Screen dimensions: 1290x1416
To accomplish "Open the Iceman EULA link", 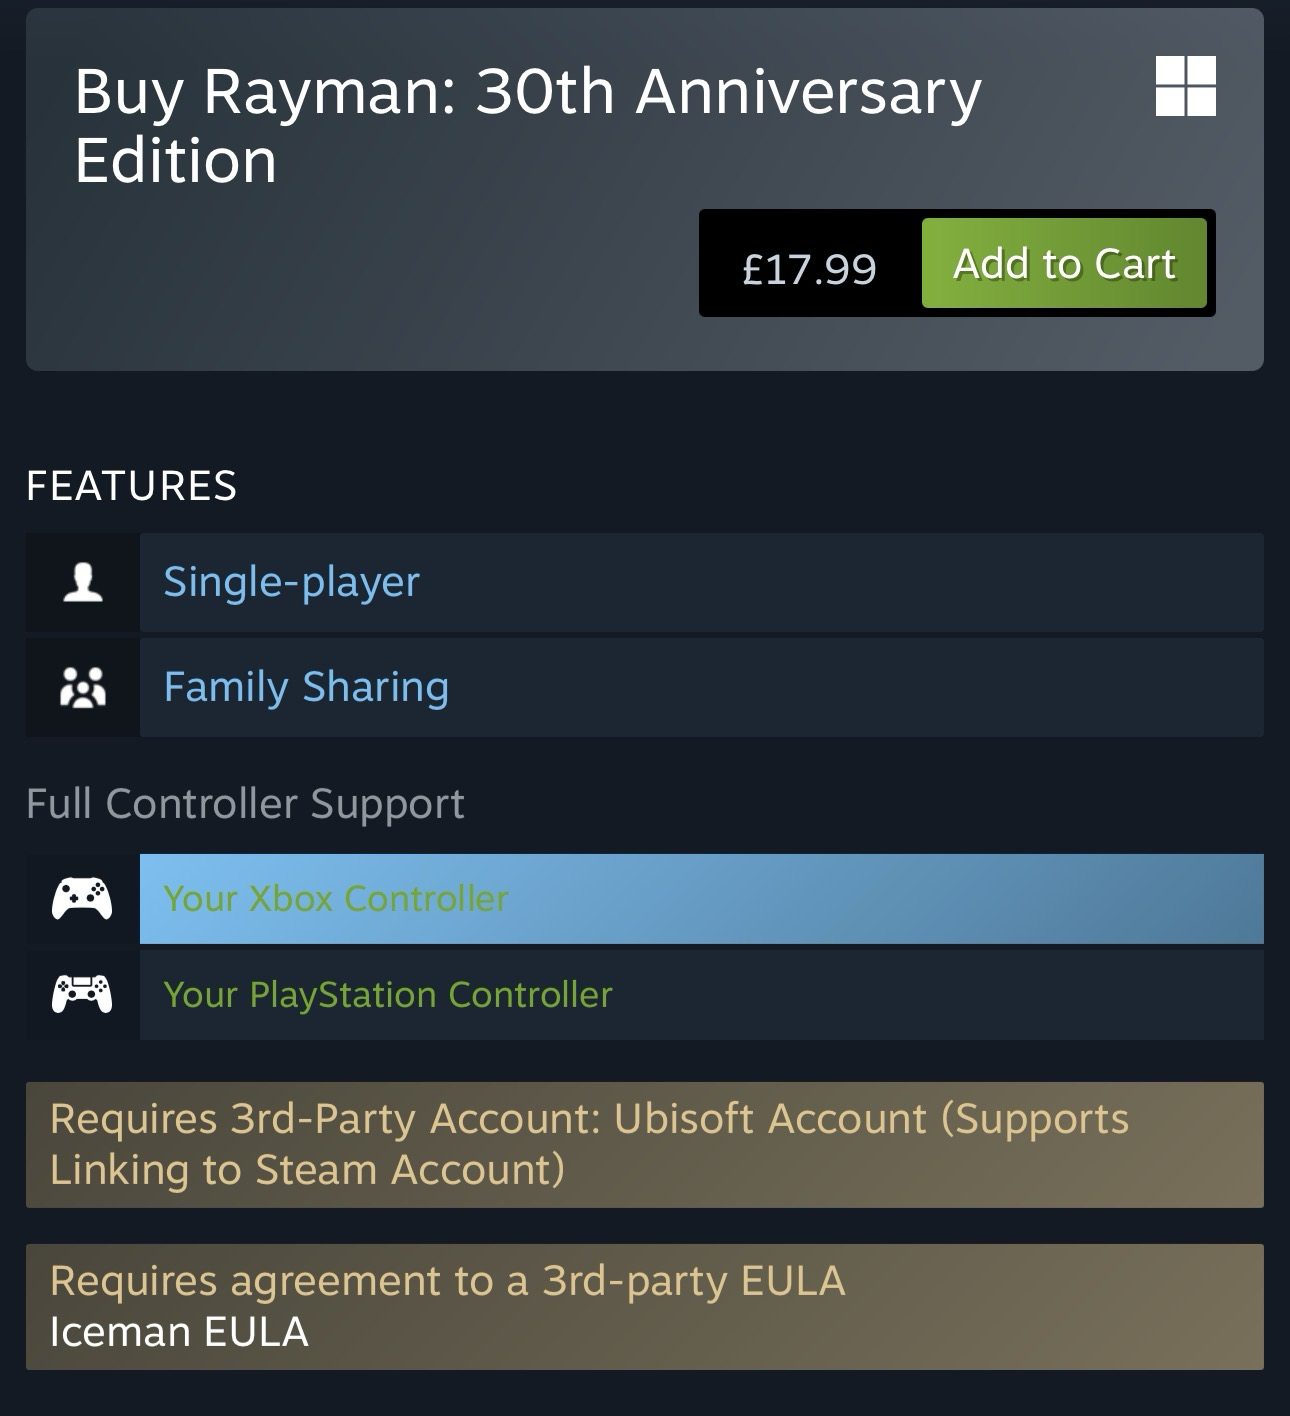I will 179,1332.
